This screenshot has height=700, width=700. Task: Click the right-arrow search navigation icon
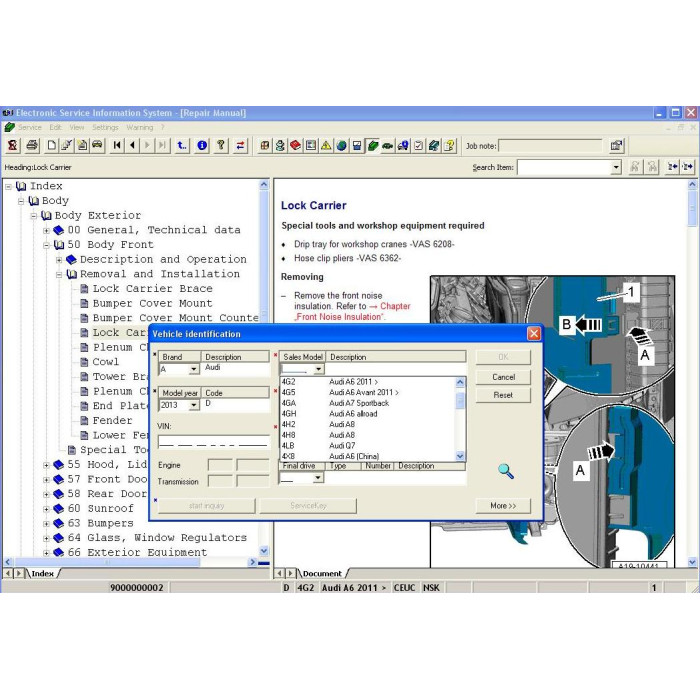pos(687,167)
